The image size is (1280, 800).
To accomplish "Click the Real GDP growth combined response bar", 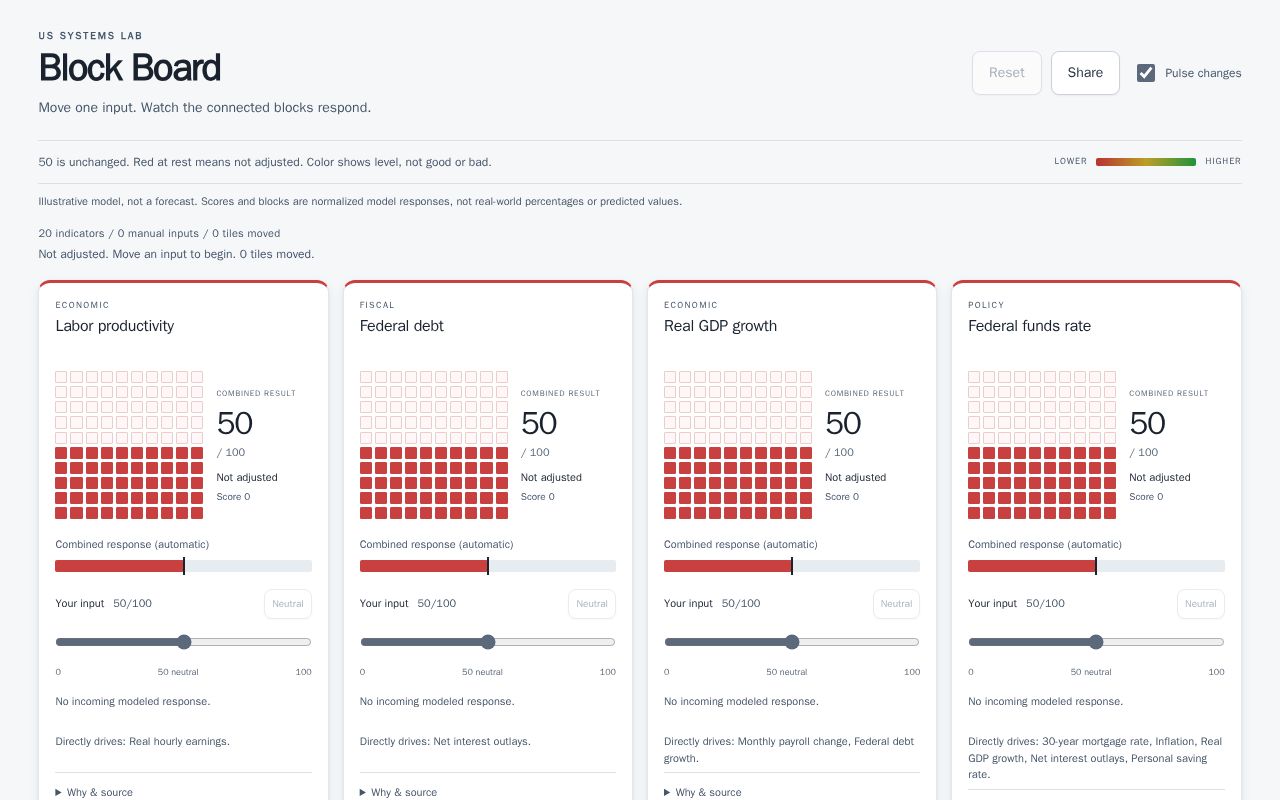I will pyautogui.click(x=792, y=566).
